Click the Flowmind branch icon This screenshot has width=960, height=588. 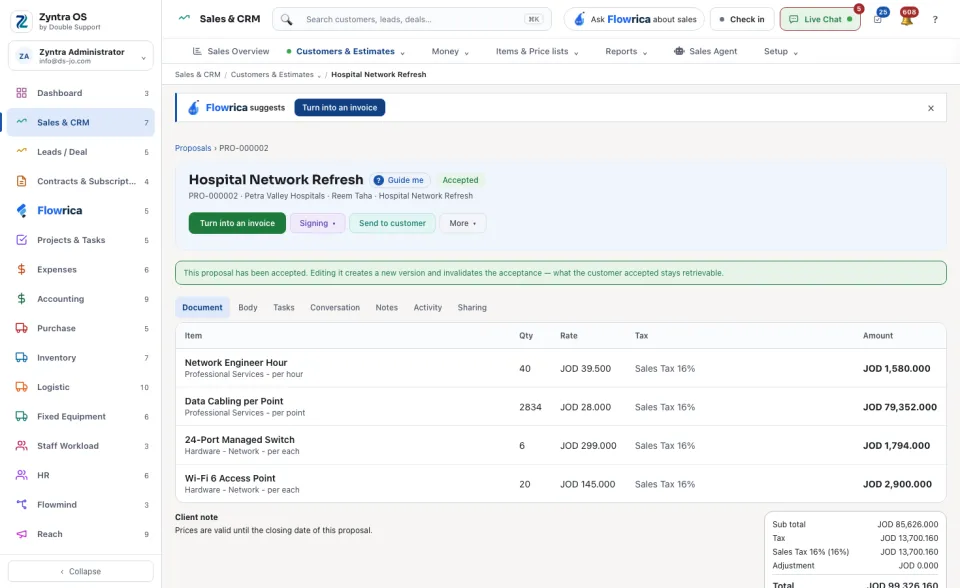(x=21, y=505)
